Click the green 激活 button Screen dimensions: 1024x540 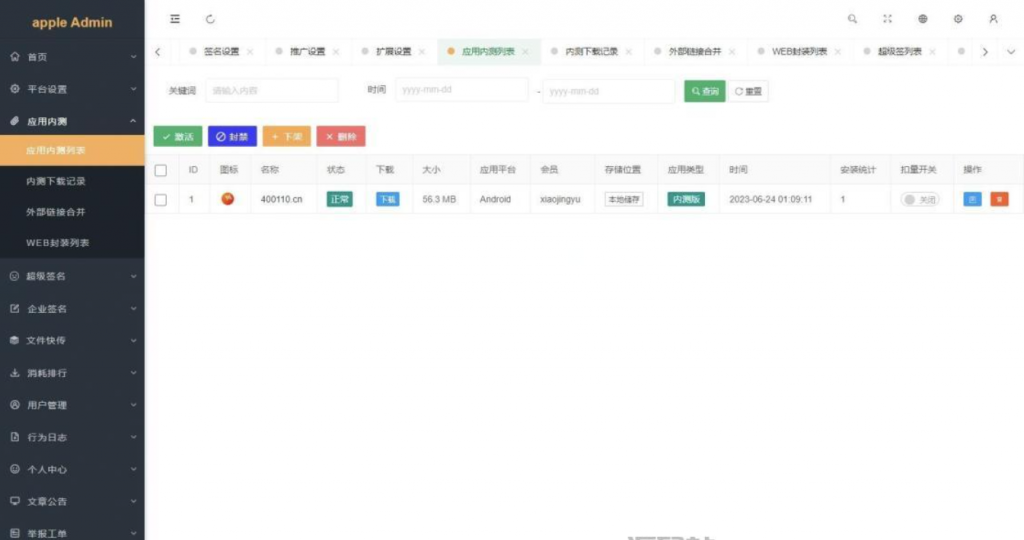coord(178,136)
